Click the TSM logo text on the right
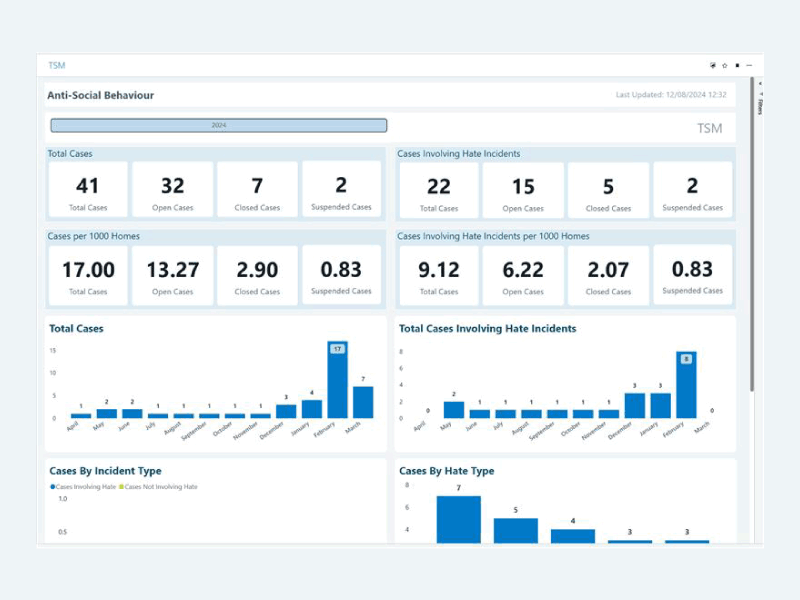Screen dimensions: 800x600 [709, 128]
